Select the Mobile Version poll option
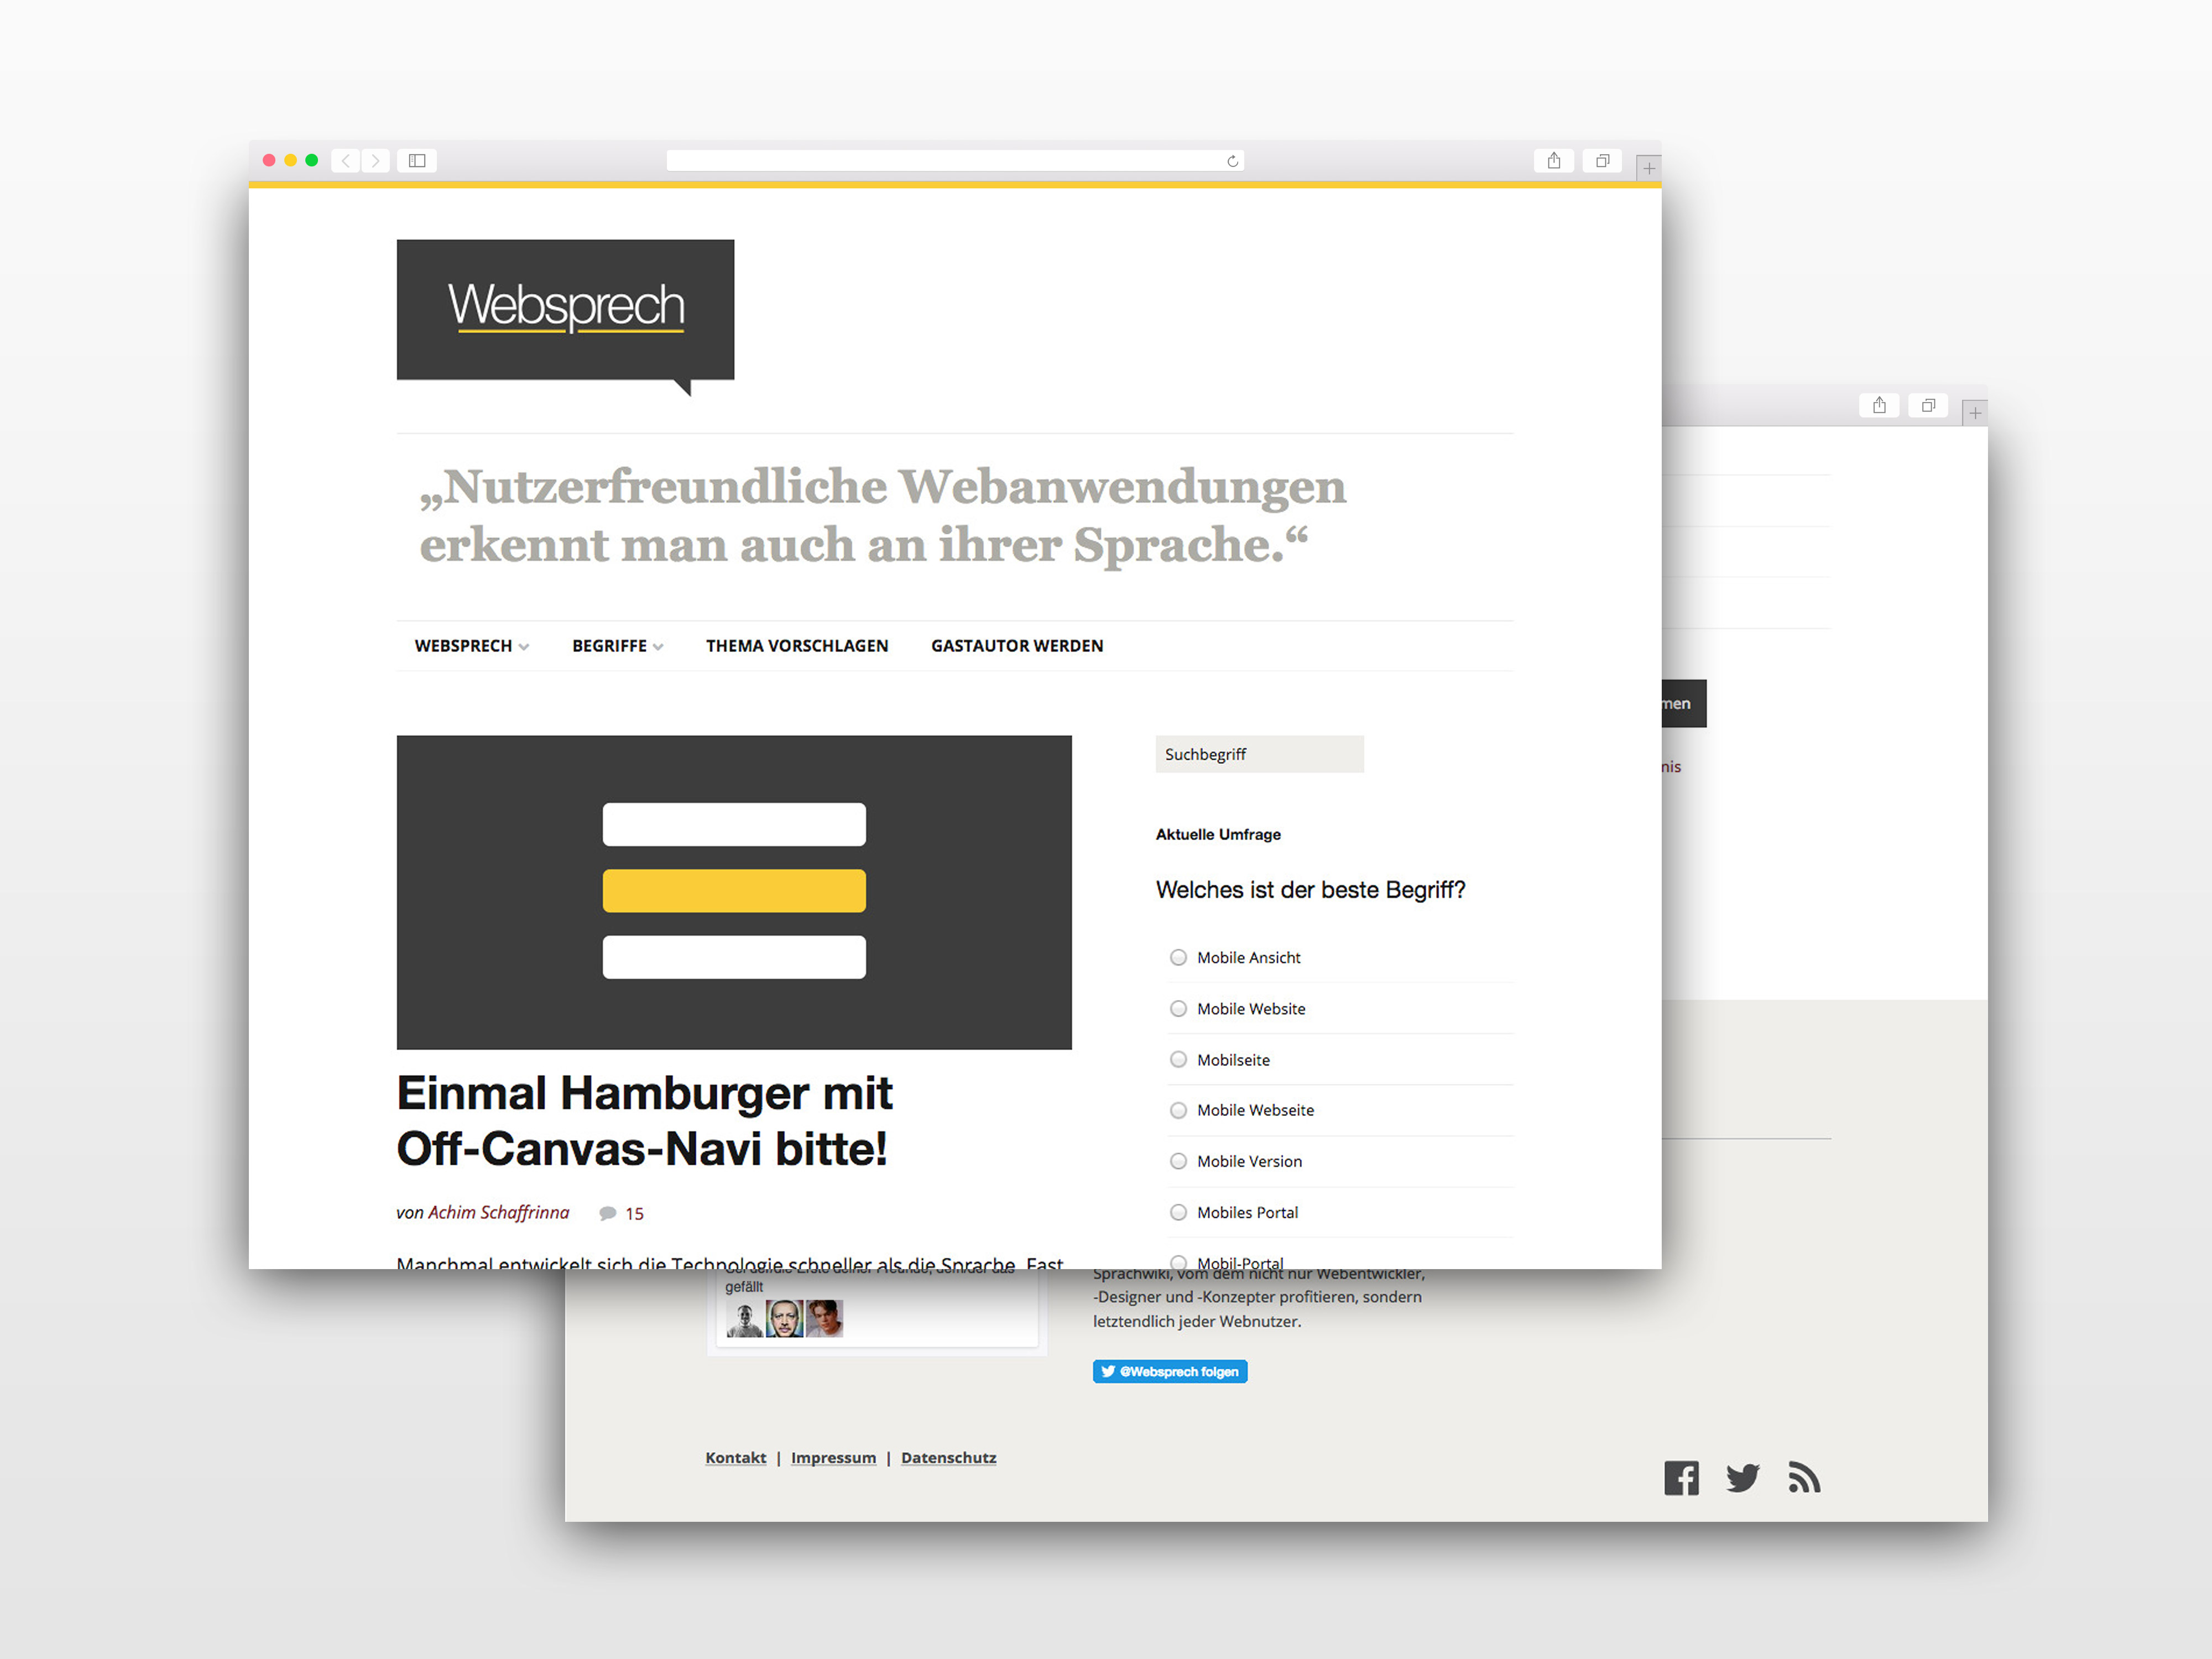This screenshot has width=2212, height=1659. pos(1178,1161)
